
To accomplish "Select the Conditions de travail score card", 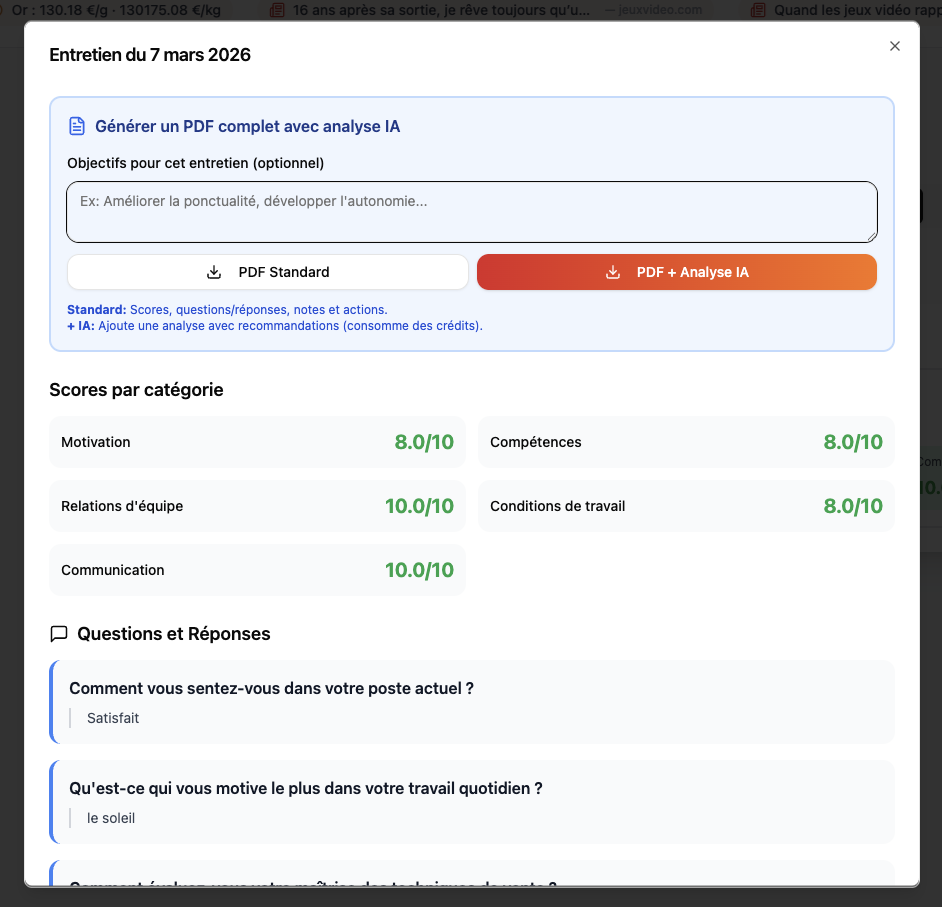I will [x=686, y=506].
